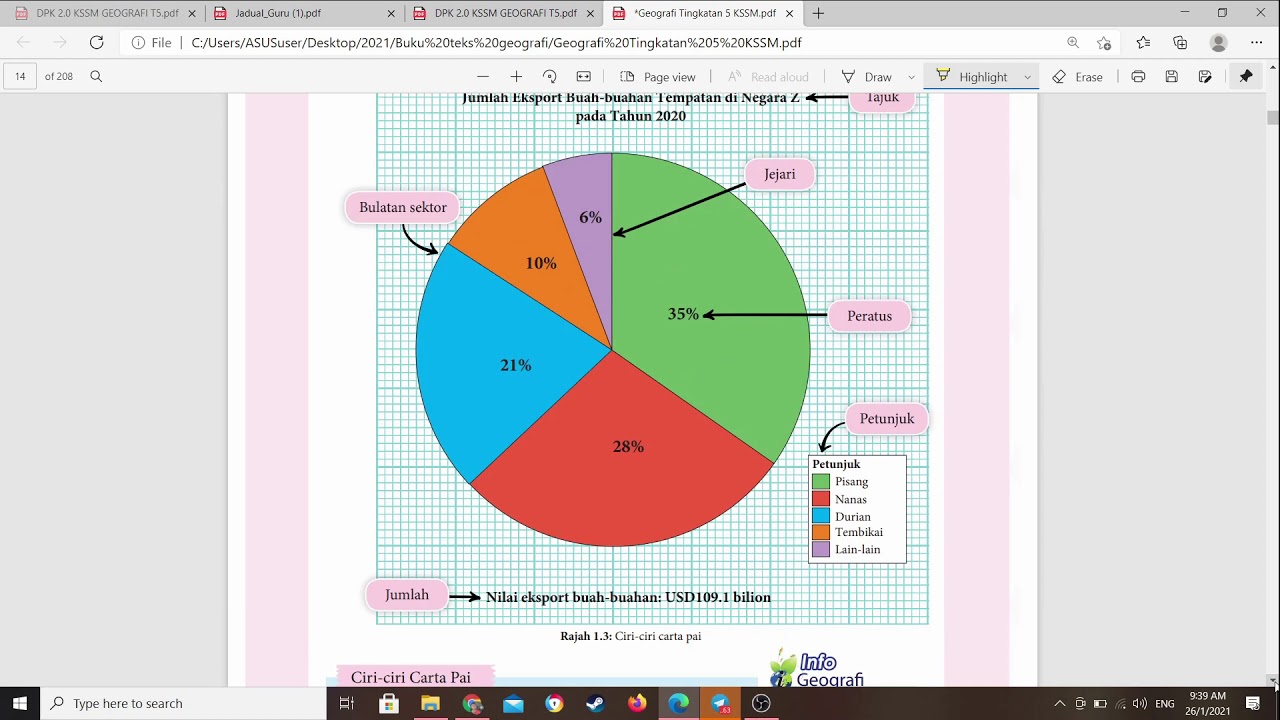Open the Collections icon in the browser toolbar
Image resolution: width=1280 pixels, height=720 pixels.
pyautogui.click(x=1180, y=43)
